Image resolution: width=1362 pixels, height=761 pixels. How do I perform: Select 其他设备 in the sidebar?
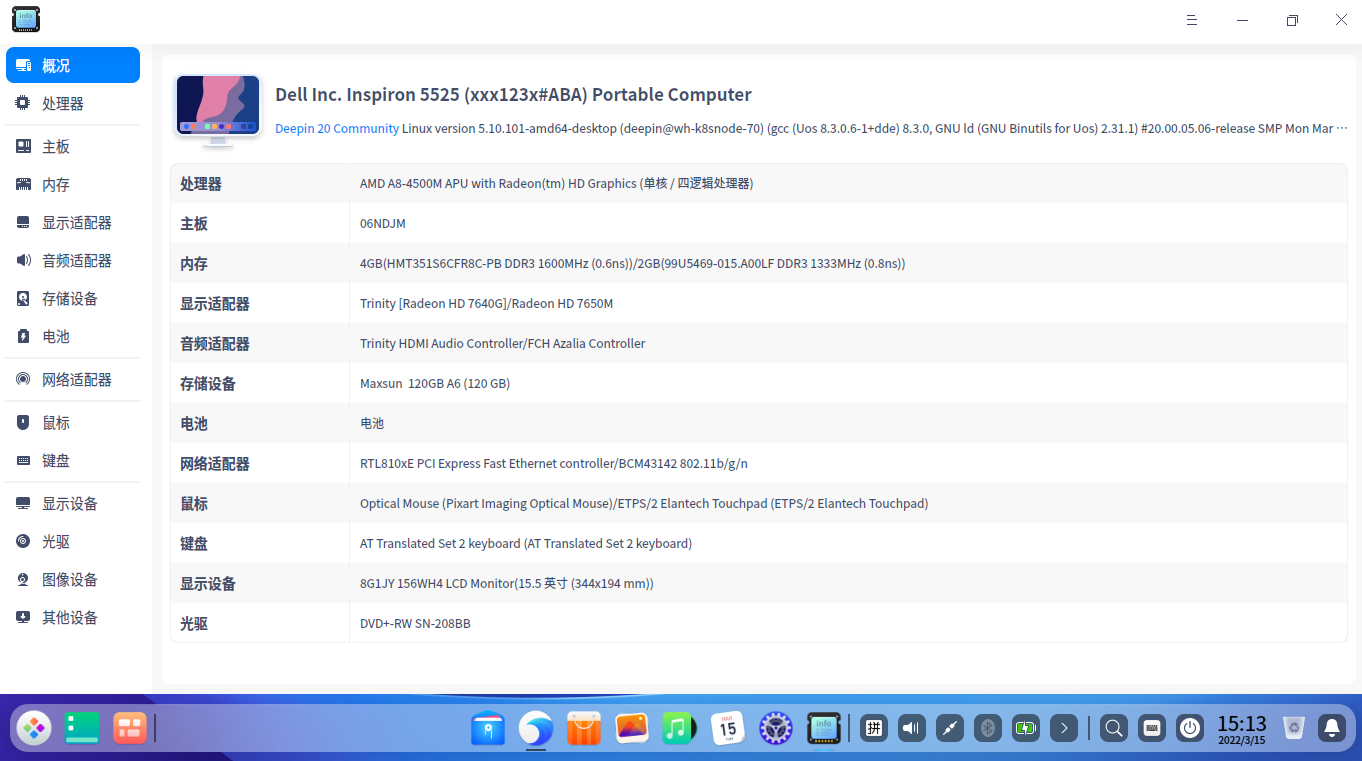point(73,618)
